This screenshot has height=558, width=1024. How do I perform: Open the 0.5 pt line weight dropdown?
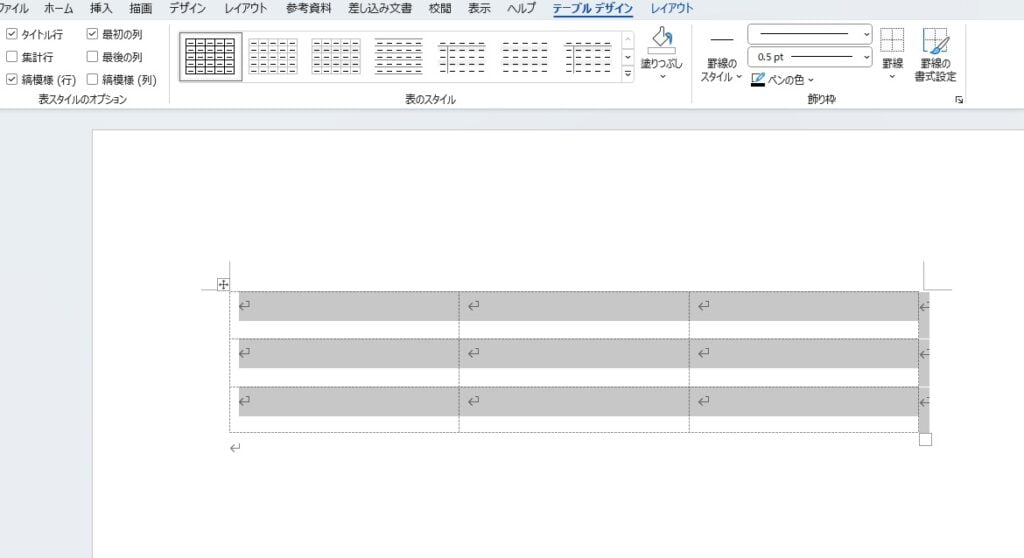pyautogui.click(x=810, y=57)
